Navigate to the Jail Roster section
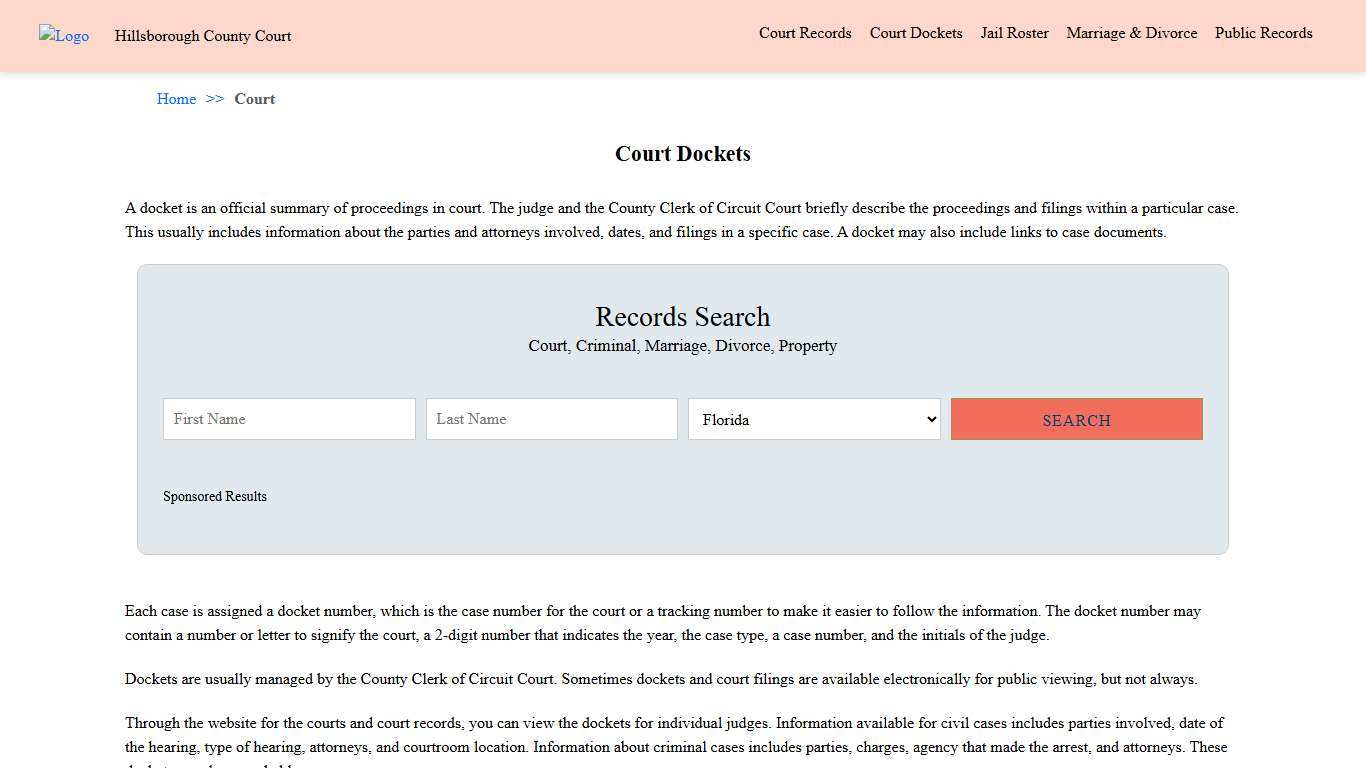 coord(1014,33)
